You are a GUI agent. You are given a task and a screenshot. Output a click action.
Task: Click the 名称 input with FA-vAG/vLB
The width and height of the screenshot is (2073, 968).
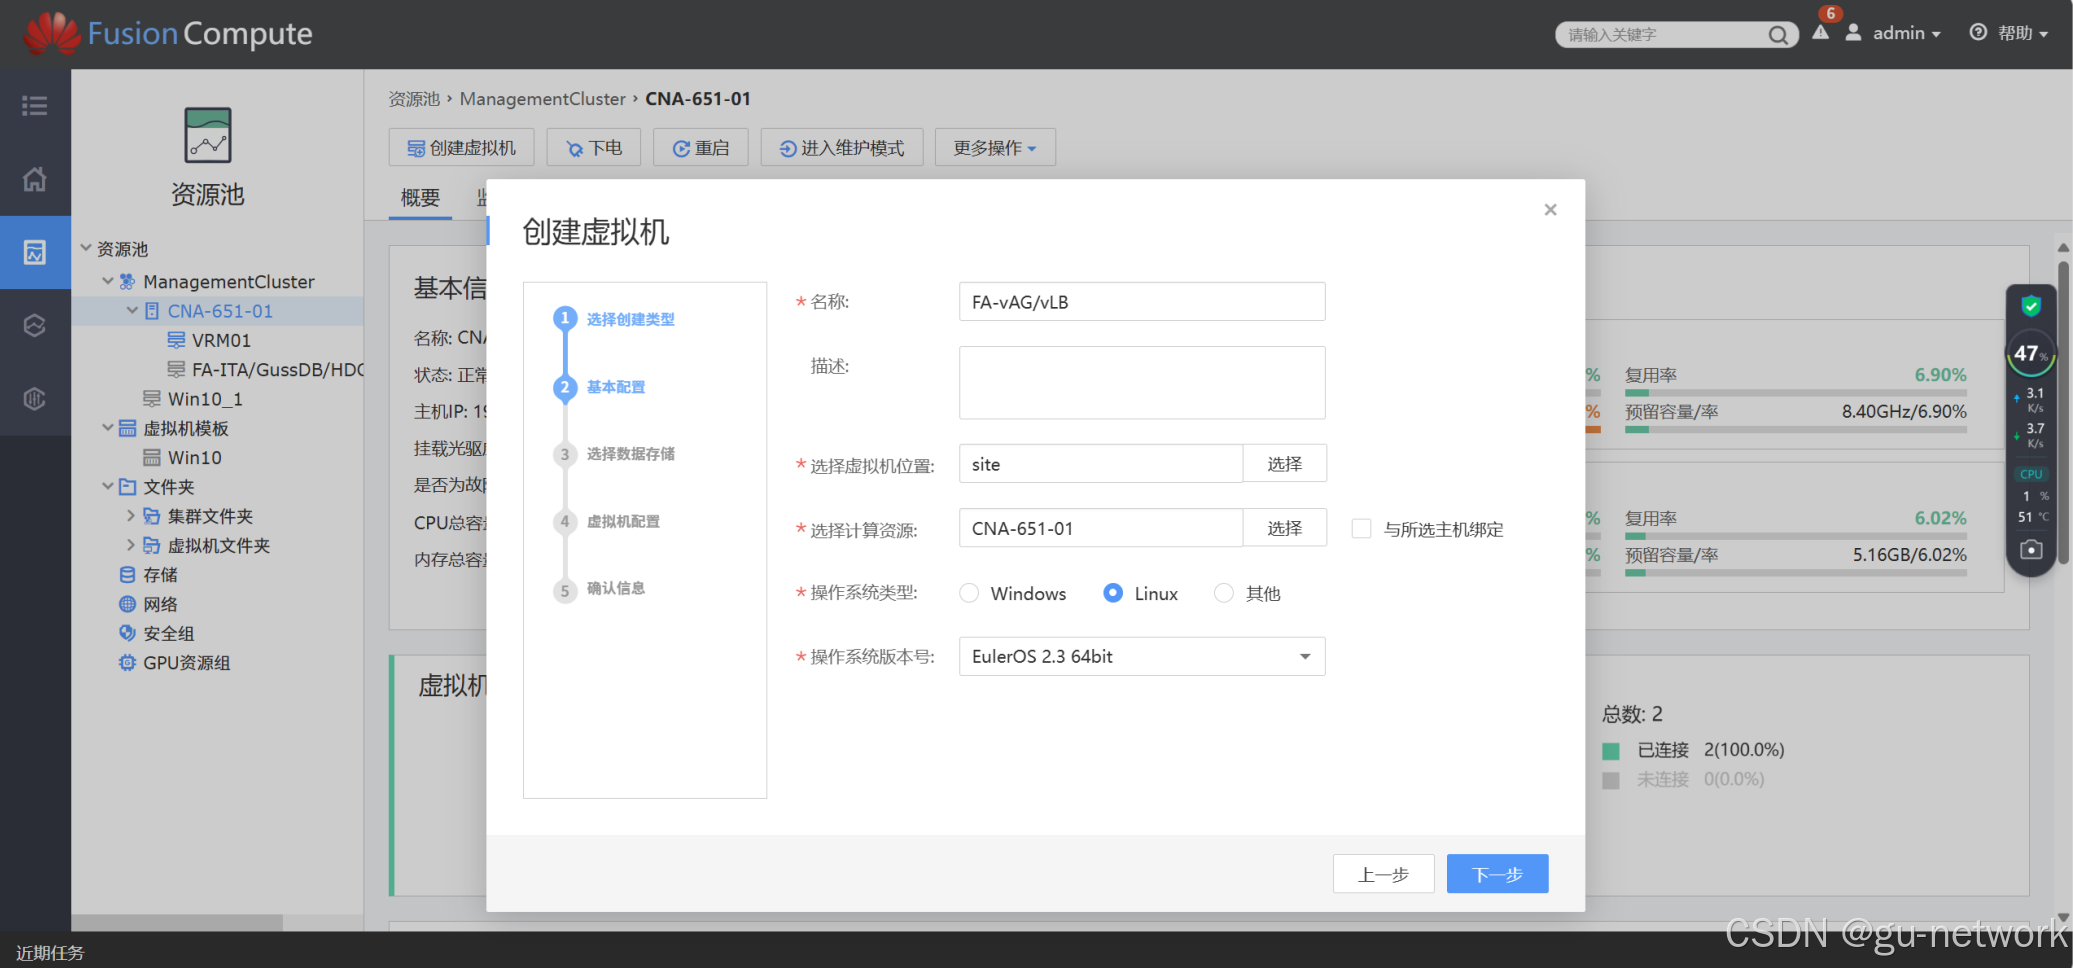click(1142, 302)
